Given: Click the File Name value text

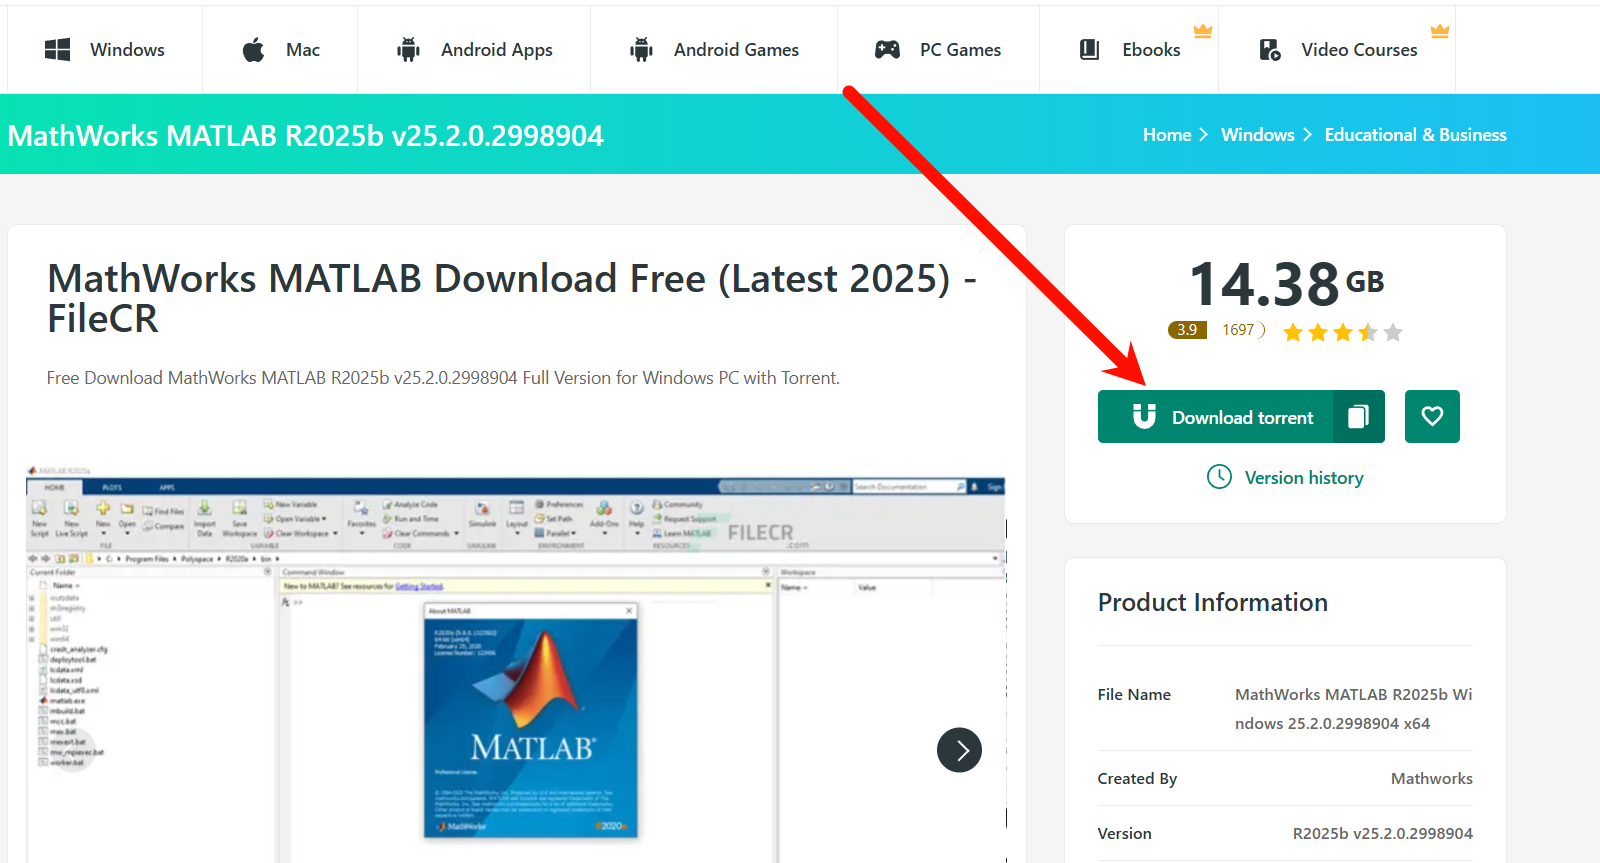Looking at the screenshot, I should pyautogui.click(x=1353, y=708).
